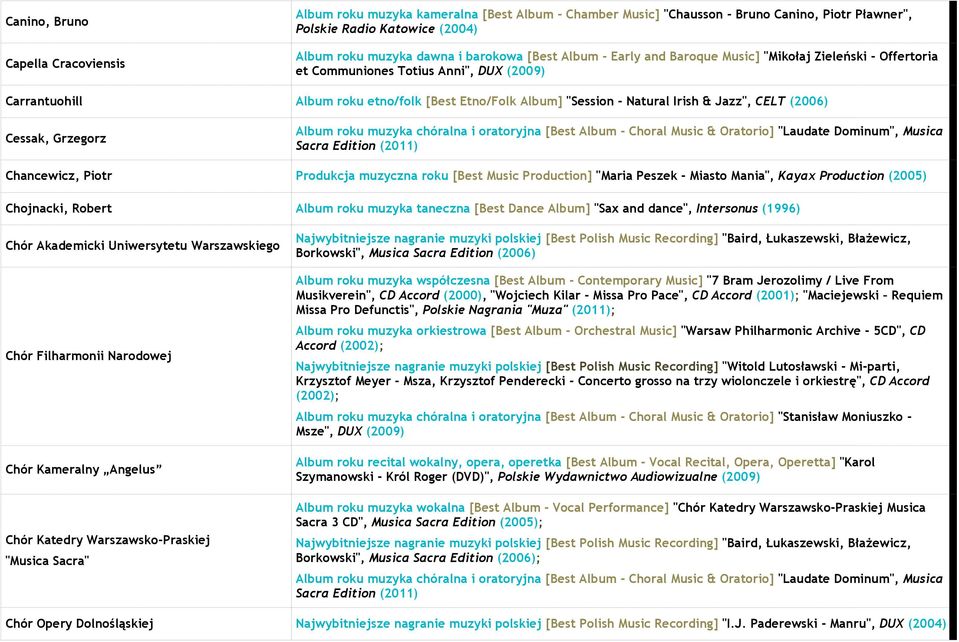
Task: Click title "Warsaw Philharmonic Archive - 5CD"
Action: click(791, 331)
